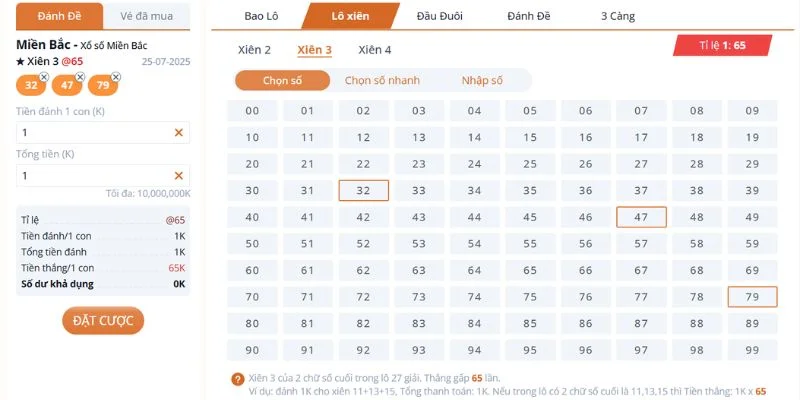Remove the number 32 chip
800x400 pixels.
44,77
